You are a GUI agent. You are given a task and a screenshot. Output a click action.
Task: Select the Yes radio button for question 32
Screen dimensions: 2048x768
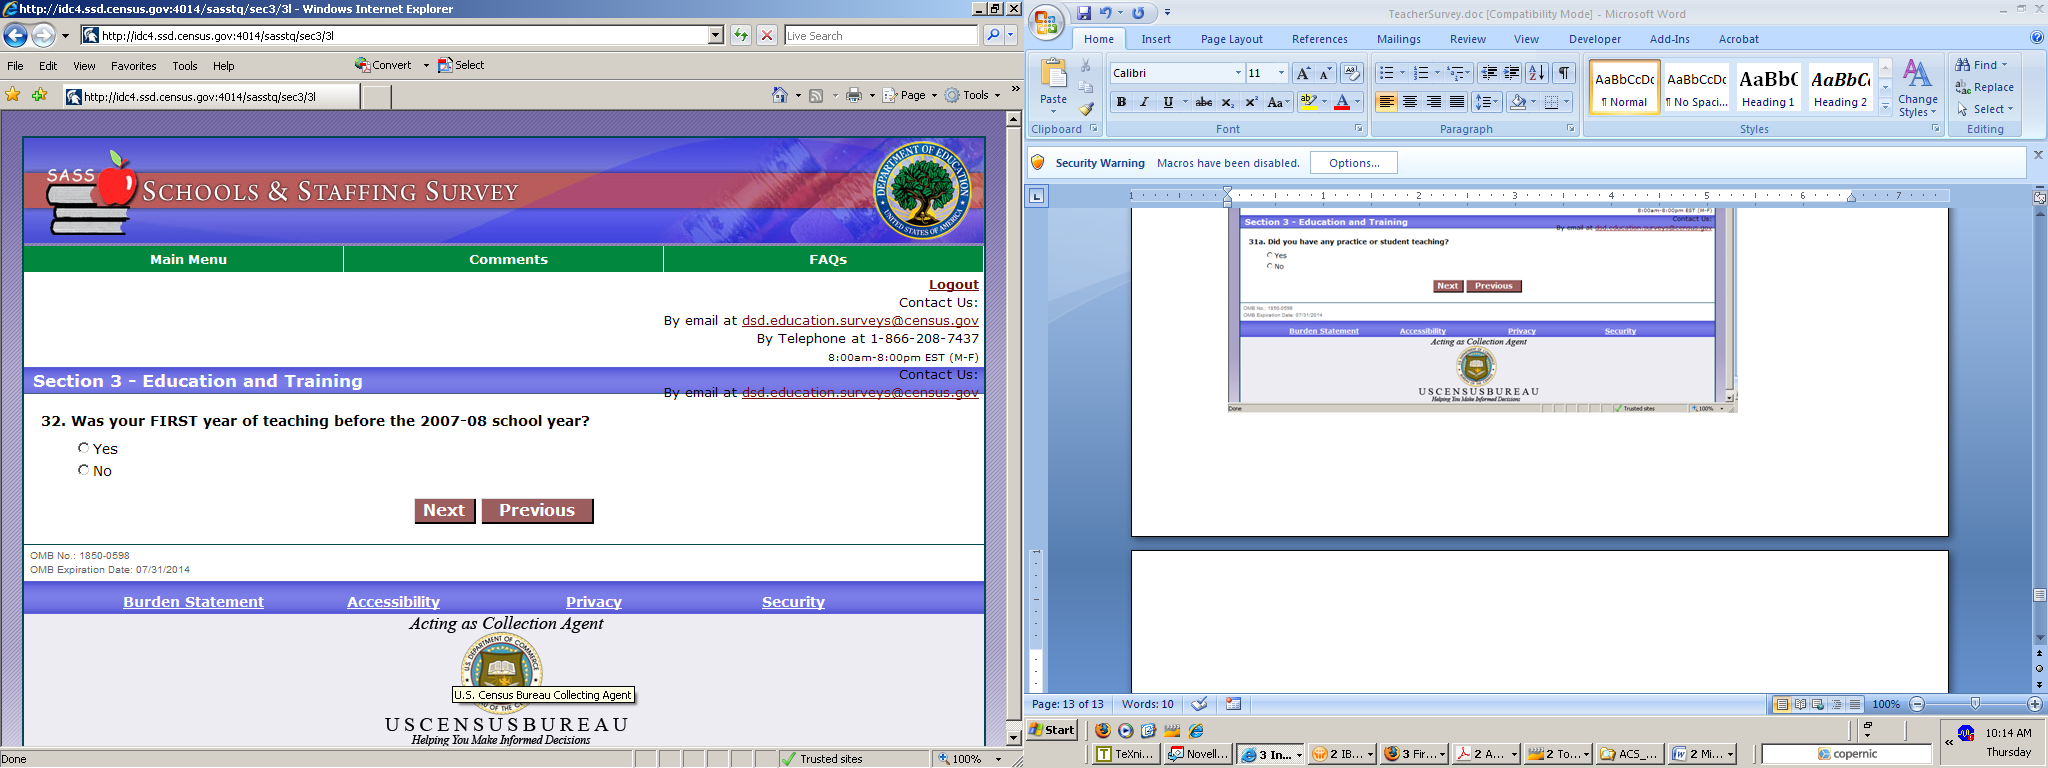click(84, 448)
